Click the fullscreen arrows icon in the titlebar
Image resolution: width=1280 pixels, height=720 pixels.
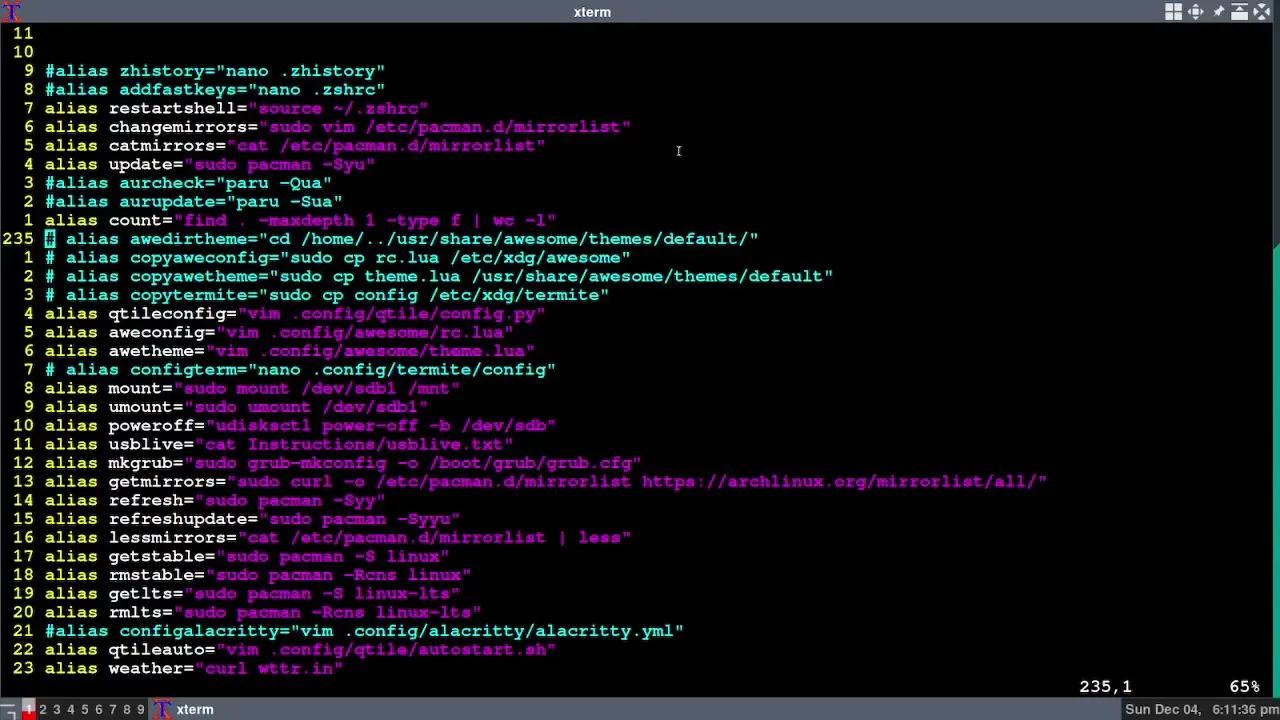[x=1262, y=12]
